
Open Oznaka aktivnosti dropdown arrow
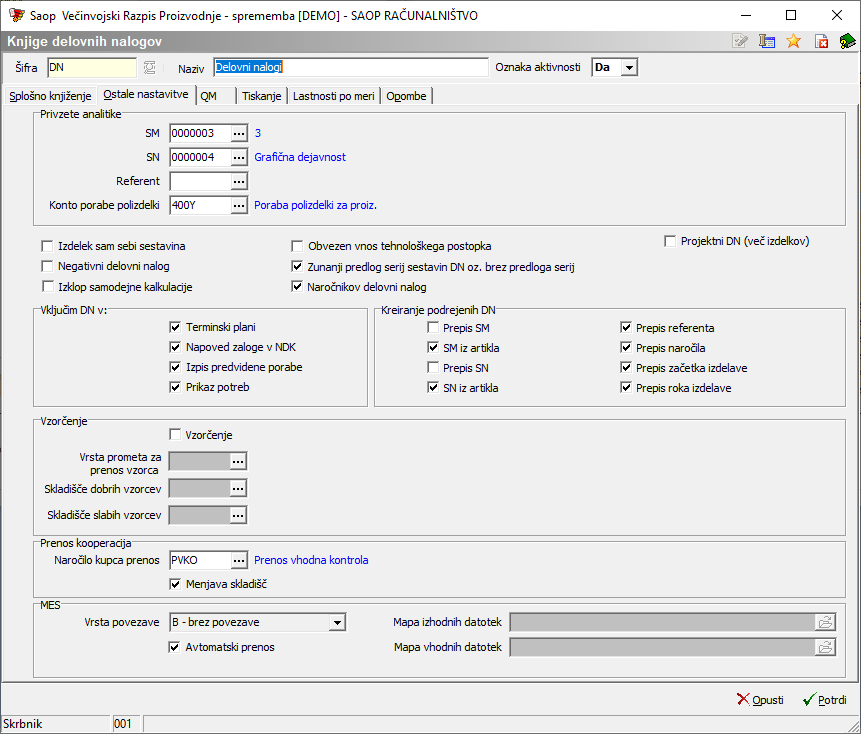coord(629,68)
